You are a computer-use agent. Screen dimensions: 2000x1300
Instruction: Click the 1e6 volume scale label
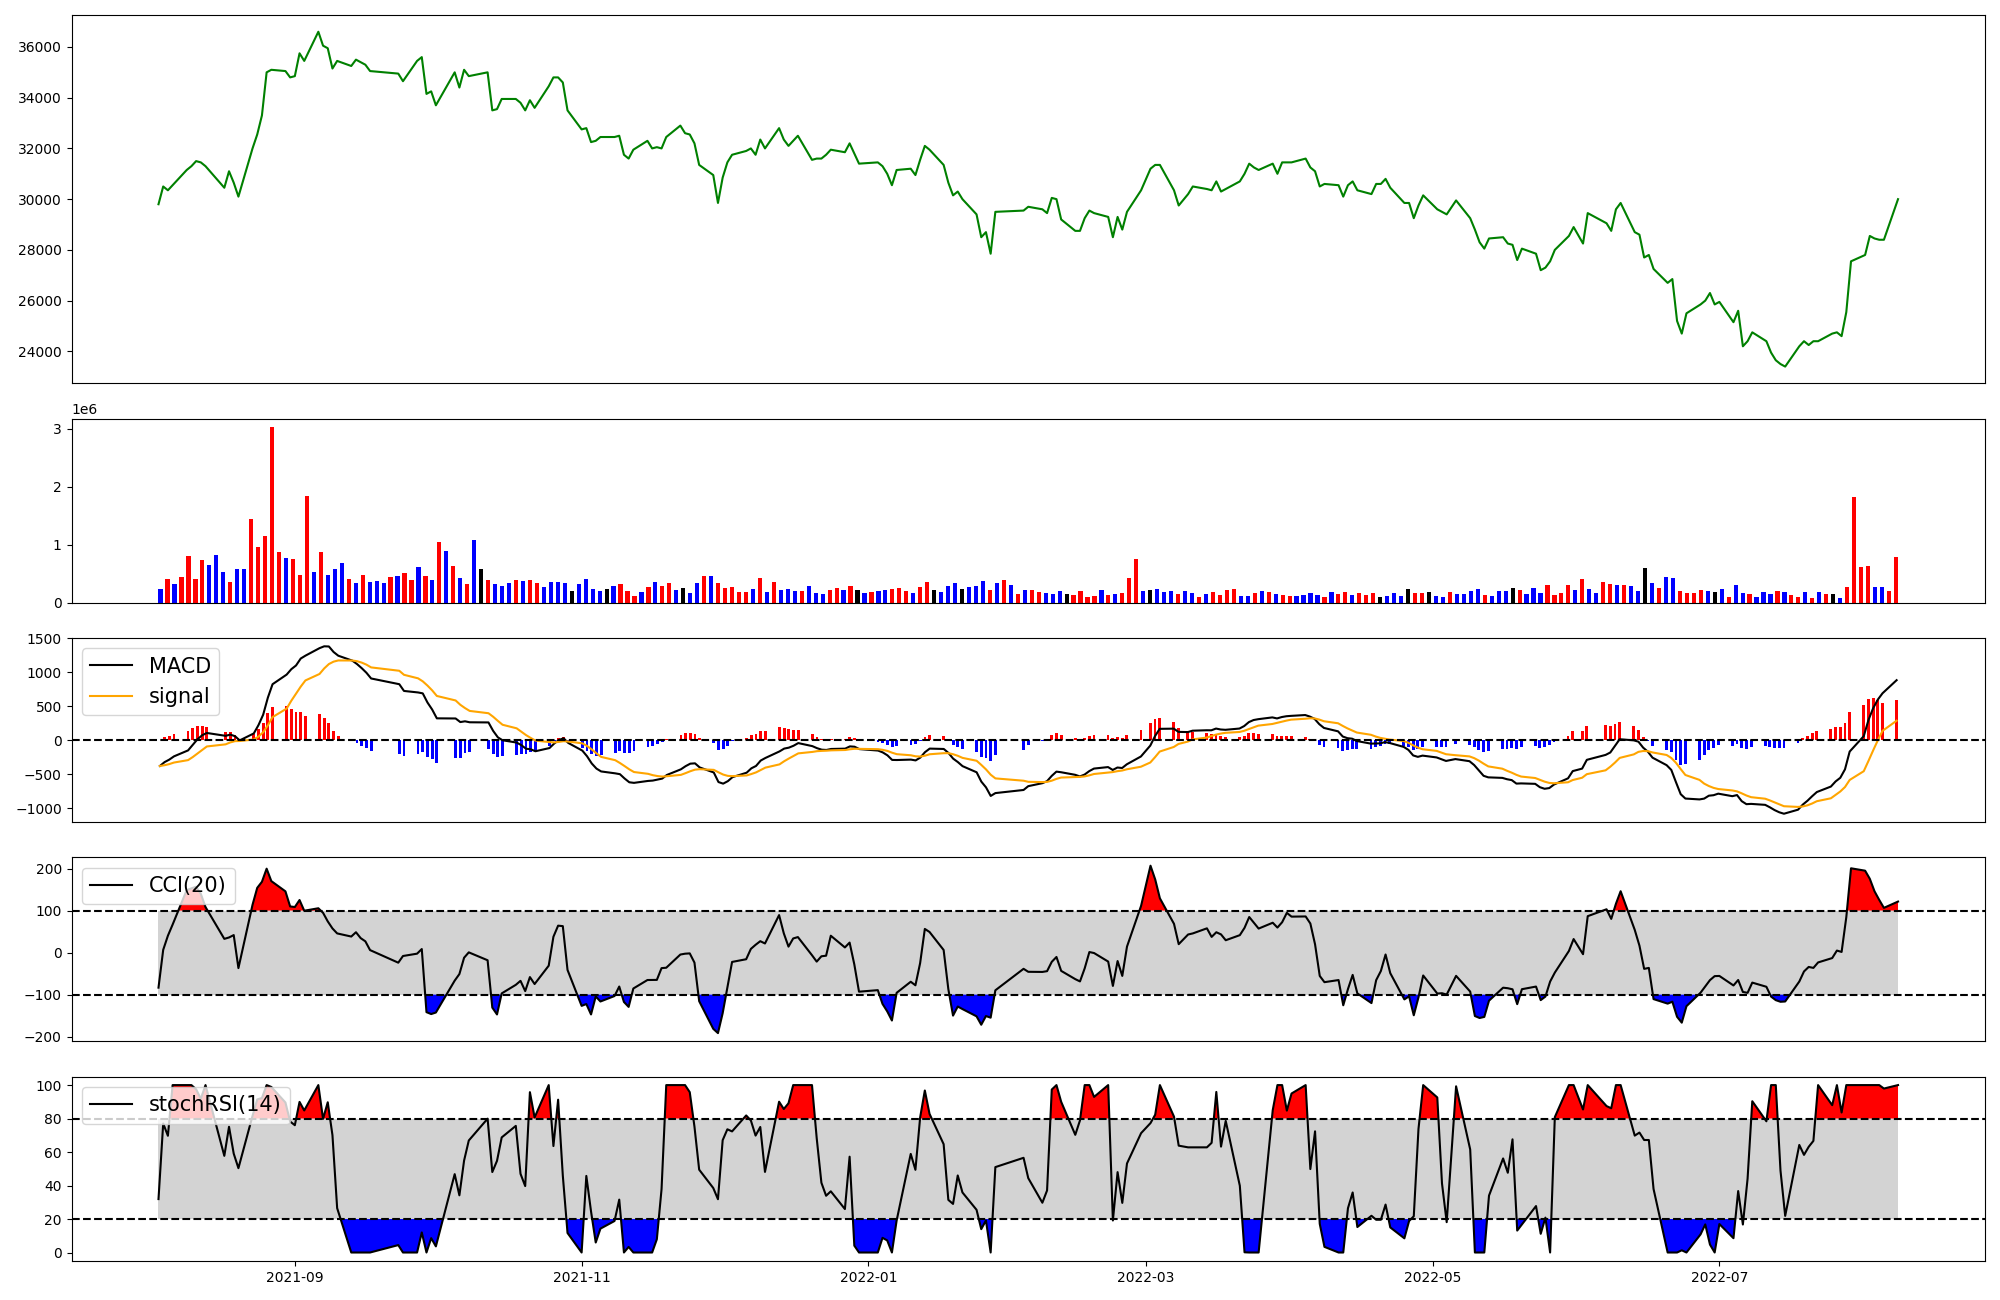tap(84, 409)
